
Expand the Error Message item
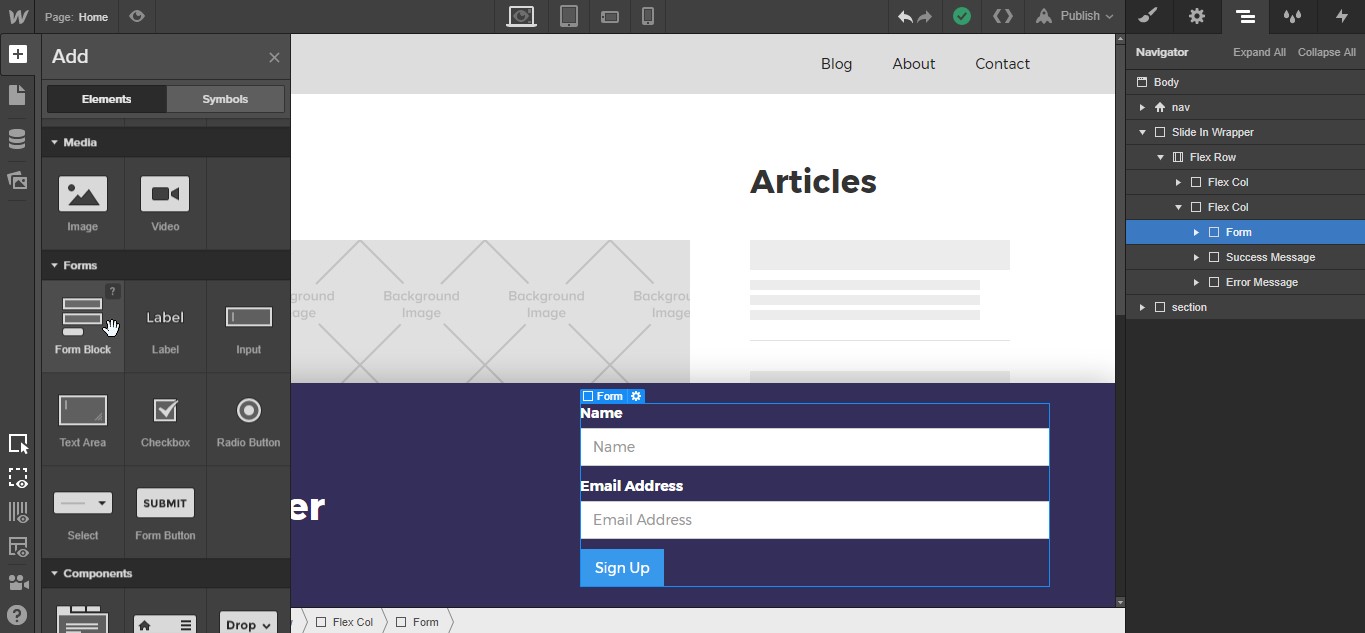tap(1196, 282)
